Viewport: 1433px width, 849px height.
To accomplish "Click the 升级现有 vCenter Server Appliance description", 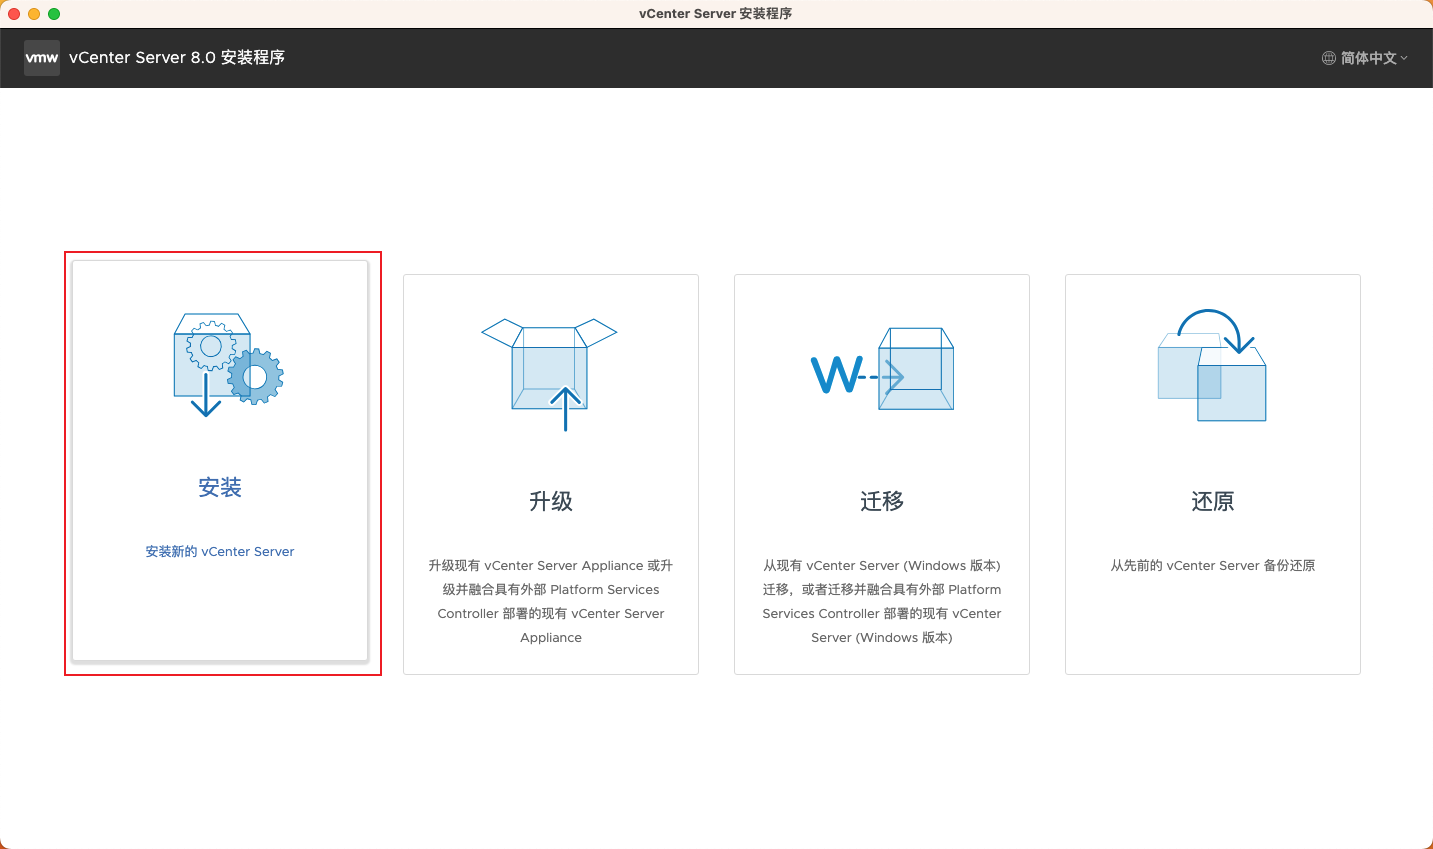I will [x=551, y=601].
